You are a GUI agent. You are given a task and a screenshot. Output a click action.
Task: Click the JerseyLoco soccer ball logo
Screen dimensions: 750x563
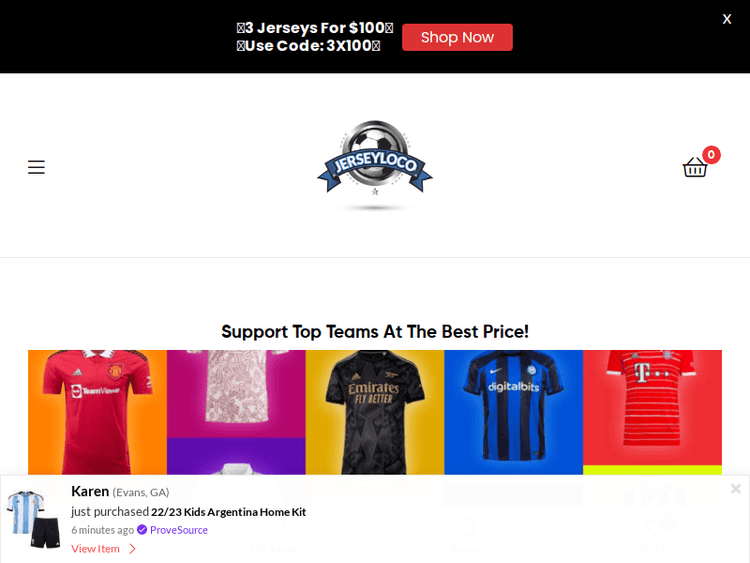tap(375, 163)
